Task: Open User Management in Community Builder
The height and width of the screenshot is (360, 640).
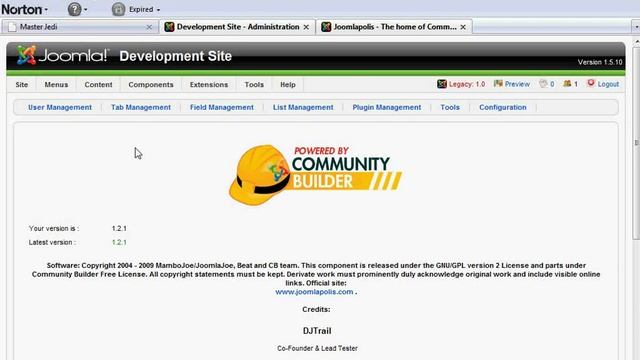Action: pyautogui.click(x=60, y=107)
